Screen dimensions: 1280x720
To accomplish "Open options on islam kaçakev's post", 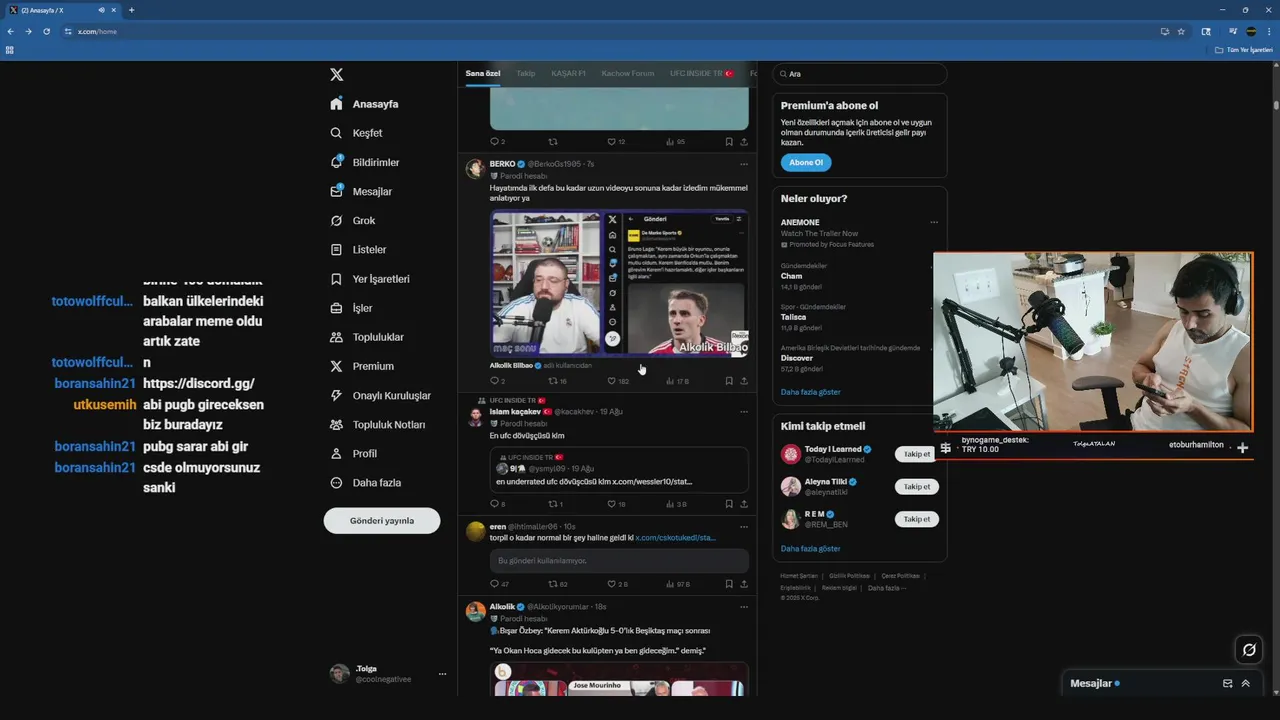I will pyautogui.click(x=743, y=411).
